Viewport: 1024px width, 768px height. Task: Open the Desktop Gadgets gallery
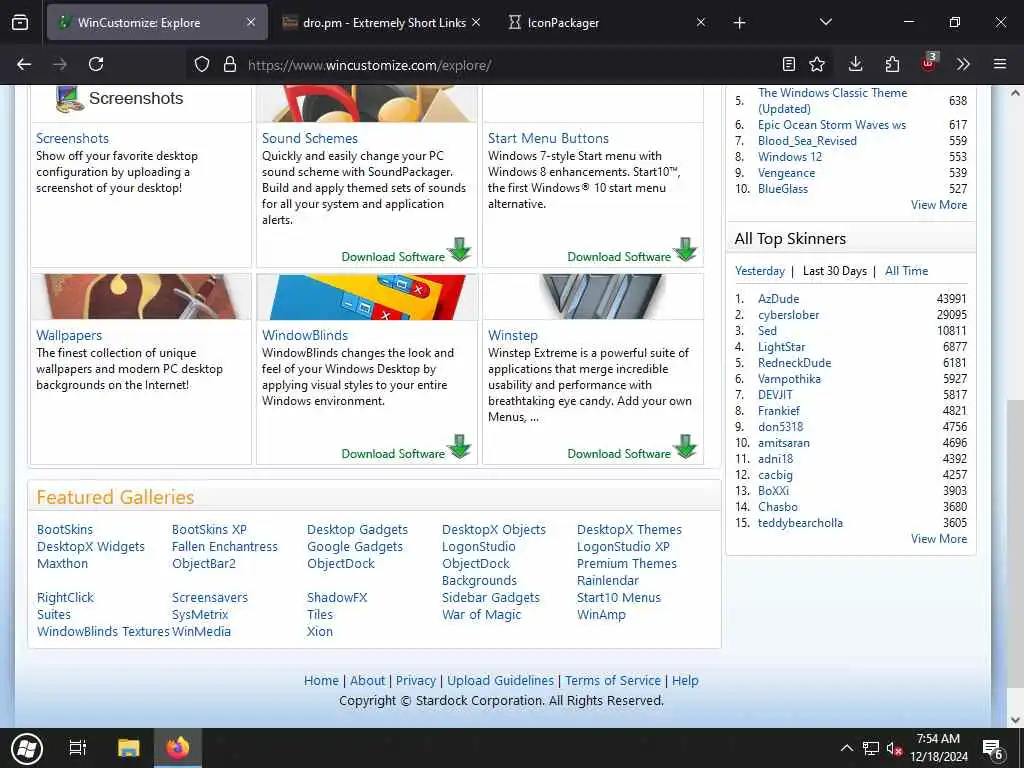pos(357,530)
